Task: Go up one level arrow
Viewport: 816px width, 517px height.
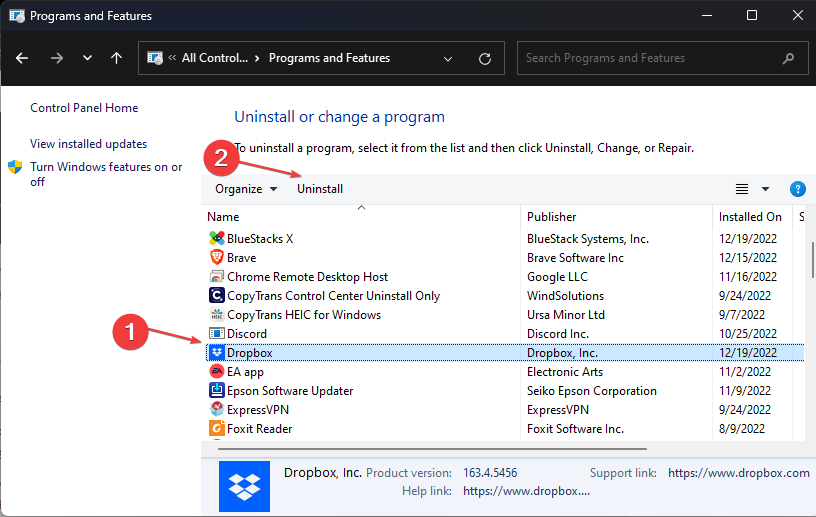Action: coord(117,58)
